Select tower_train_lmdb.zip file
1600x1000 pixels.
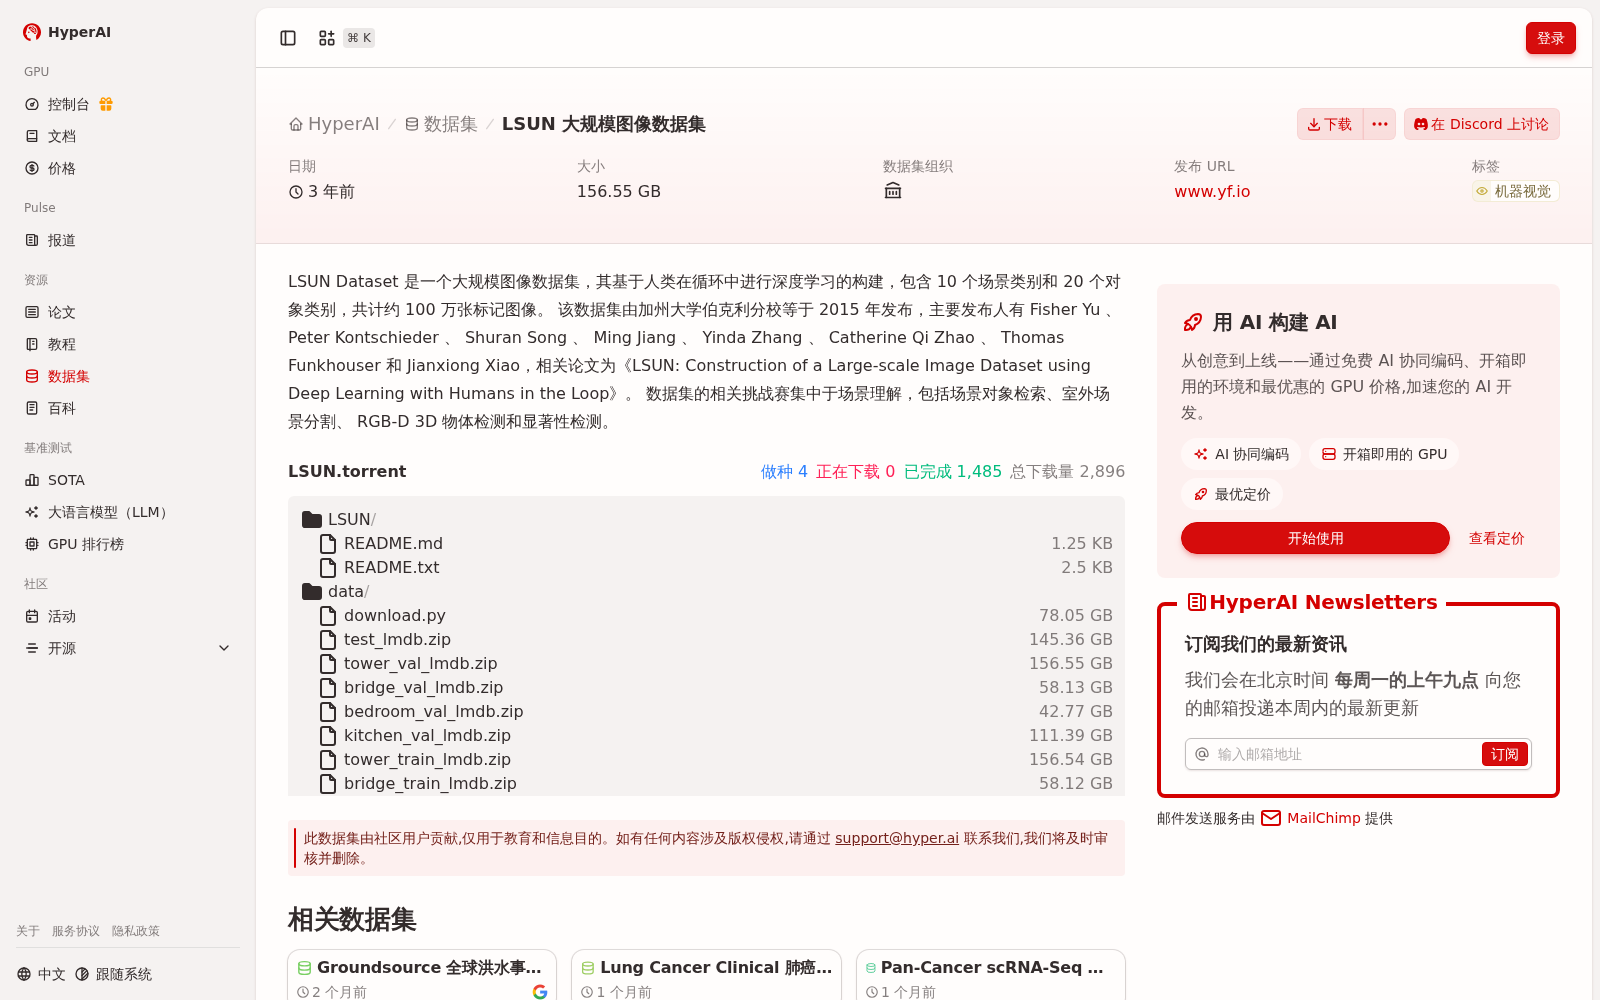(x=706, y=759)
